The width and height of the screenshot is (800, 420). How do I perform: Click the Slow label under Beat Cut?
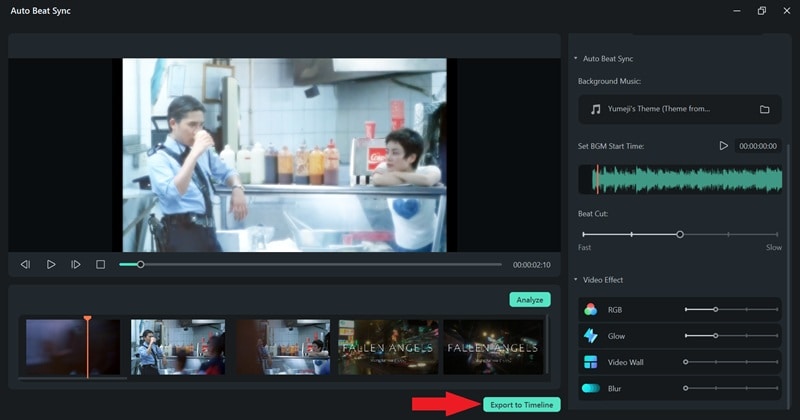tap(773, 248)
